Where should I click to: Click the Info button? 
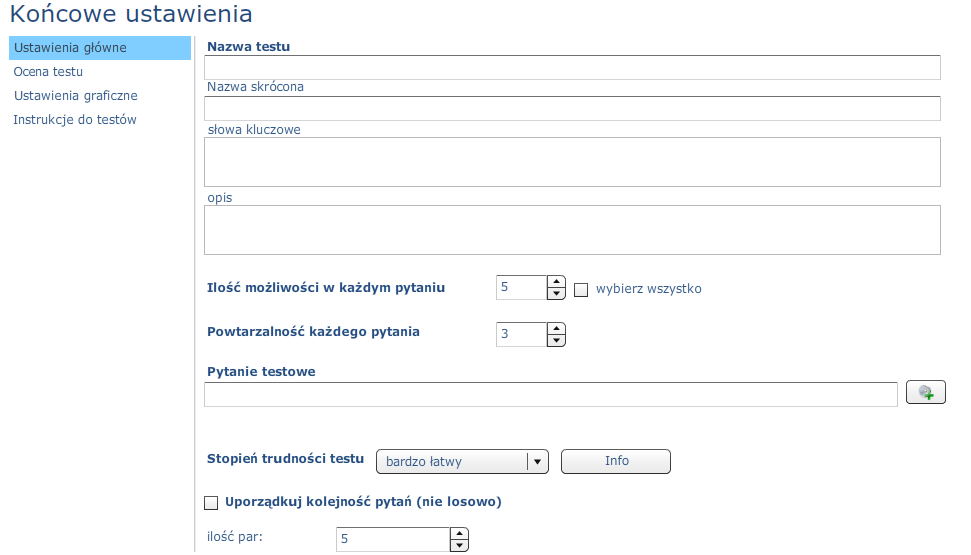point(616,461)
